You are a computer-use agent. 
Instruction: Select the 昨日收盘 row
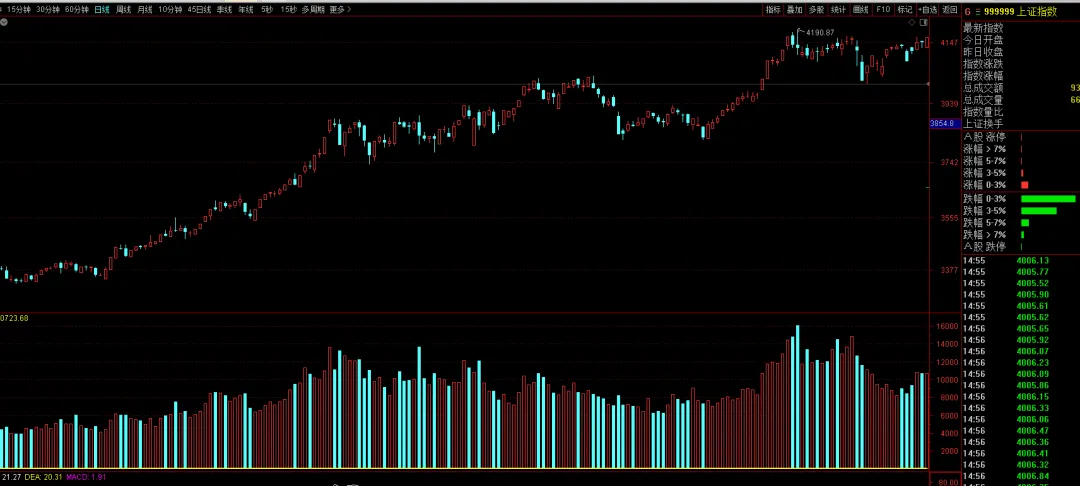pos(1020,52)
